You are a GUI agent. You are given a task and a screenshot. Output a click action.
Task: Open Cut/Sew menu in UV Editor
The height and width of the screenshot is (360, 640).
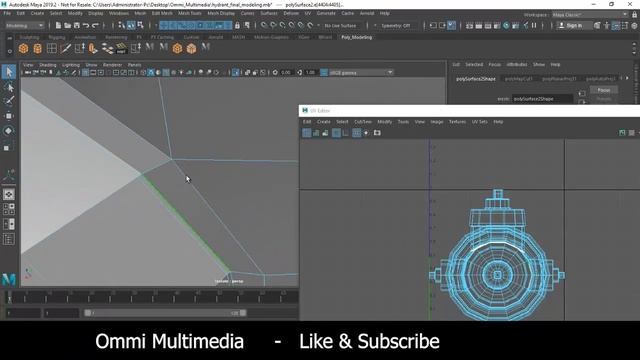(x=362, y=122)
